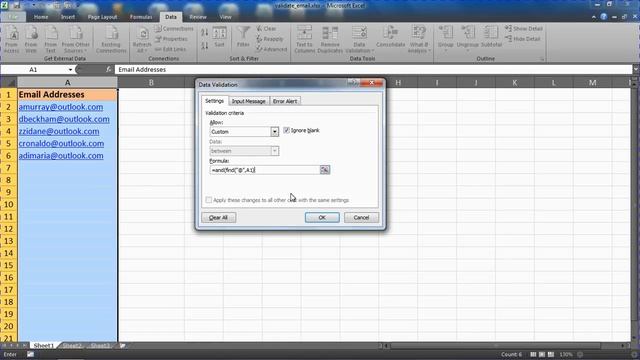The width and height of the screenshot is (640, 360).
Task: Click dbeckham@outlook.com link
Action: tap(64, 119)
